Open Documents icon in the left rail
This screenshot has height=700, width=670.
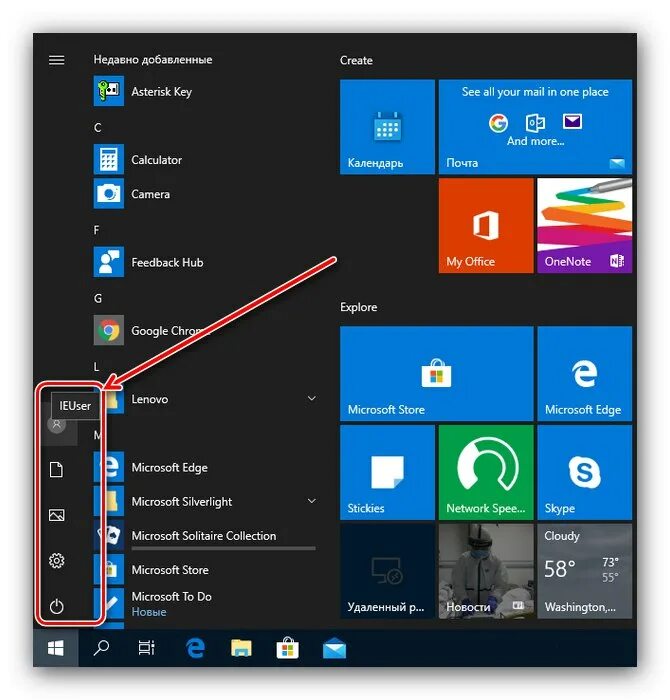click(x=56, y=469)
